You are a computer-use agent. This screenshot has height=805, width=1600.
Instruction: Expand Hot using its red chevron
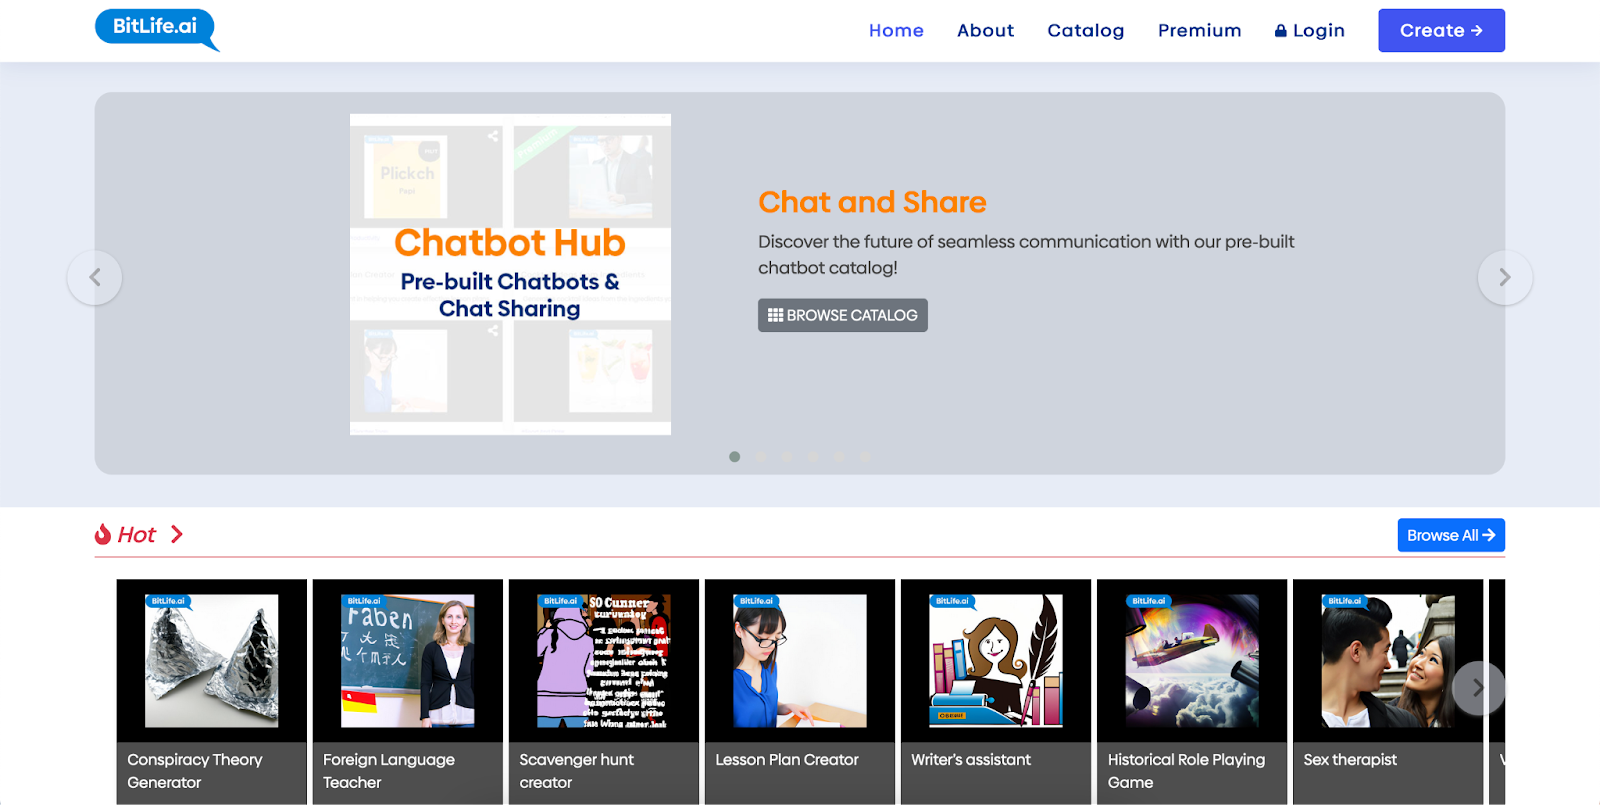[x=176, y=534]
